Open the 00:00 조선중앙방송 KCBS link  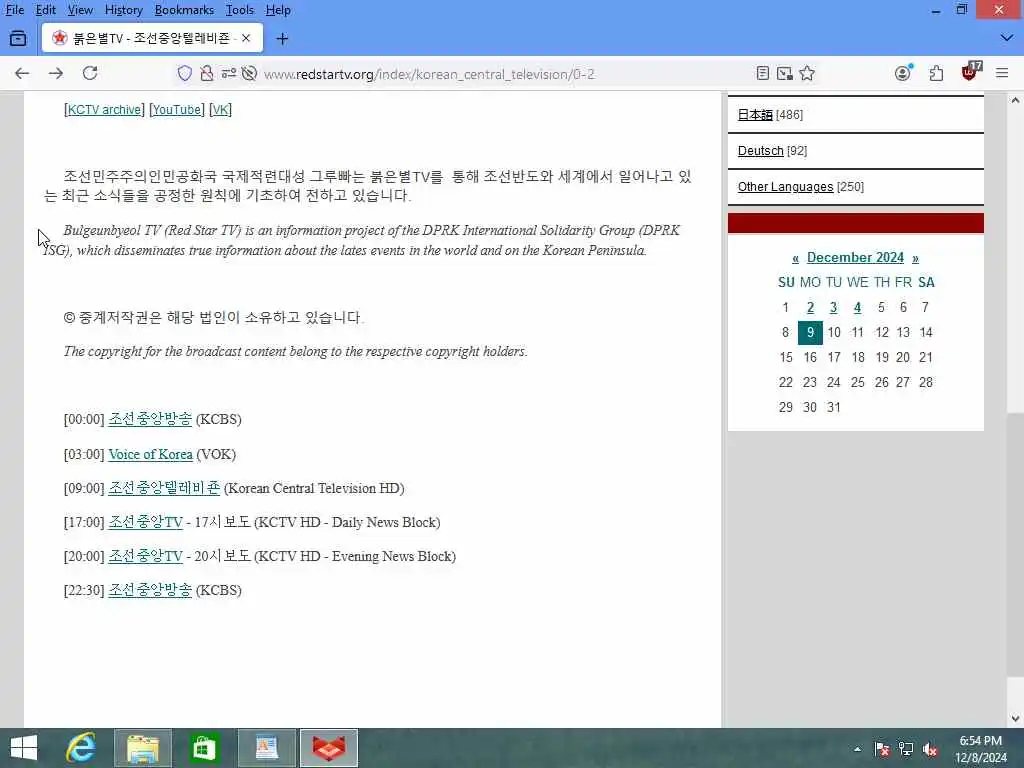pos(150,419)
